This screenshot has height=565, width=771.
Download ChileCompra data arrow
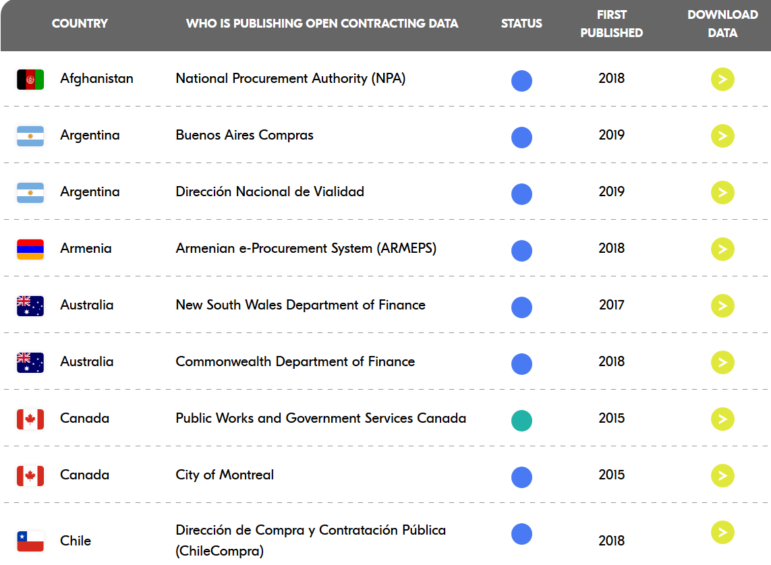(722, 532)
